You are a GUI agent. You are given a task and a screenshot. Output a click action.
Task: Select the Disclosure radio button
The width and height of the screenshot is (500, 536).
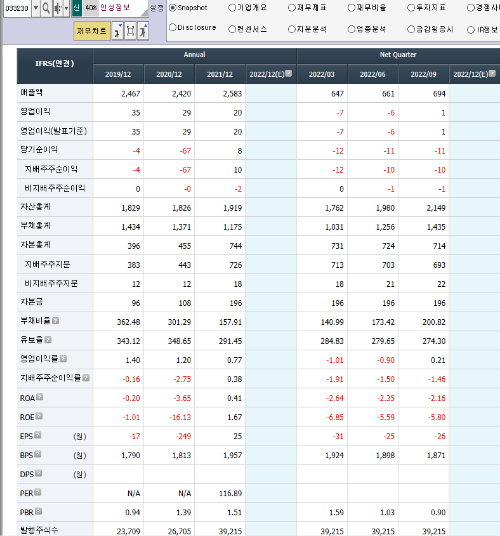pyautogui.click(x=173, y=27)
